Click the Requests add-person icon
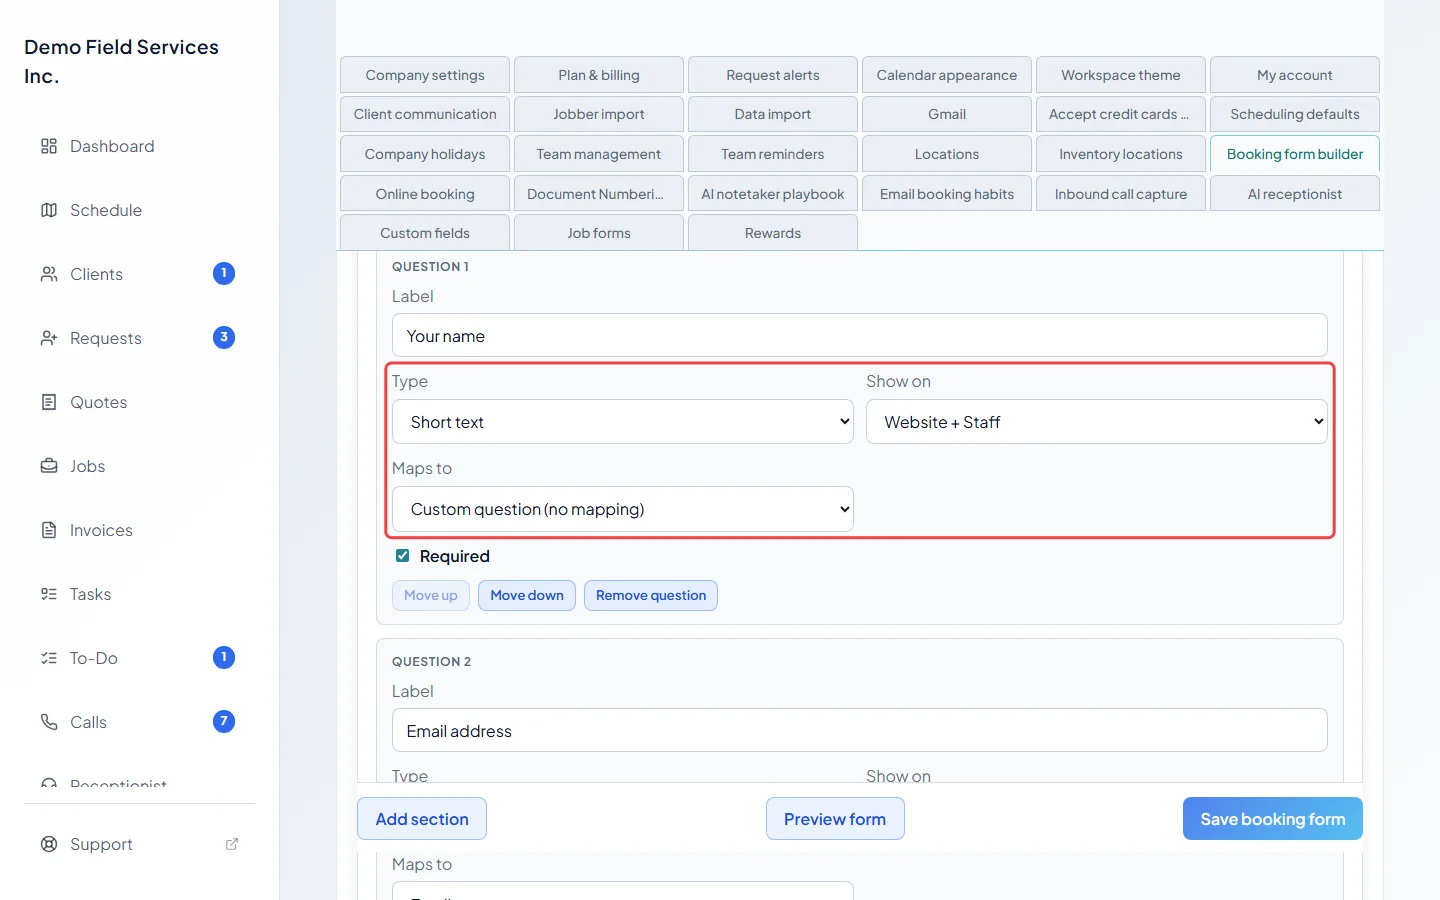 [49, 338]
